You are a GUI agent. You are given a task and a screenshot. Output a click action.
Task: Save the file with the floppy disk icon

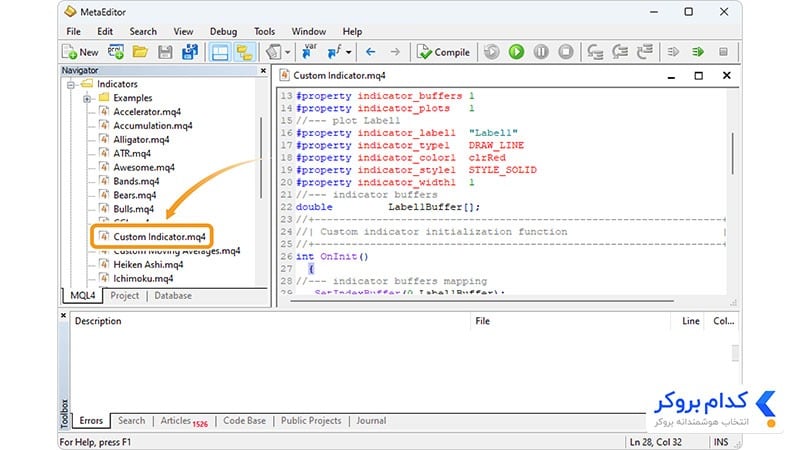pyautogui.click(x=165, y=52)
